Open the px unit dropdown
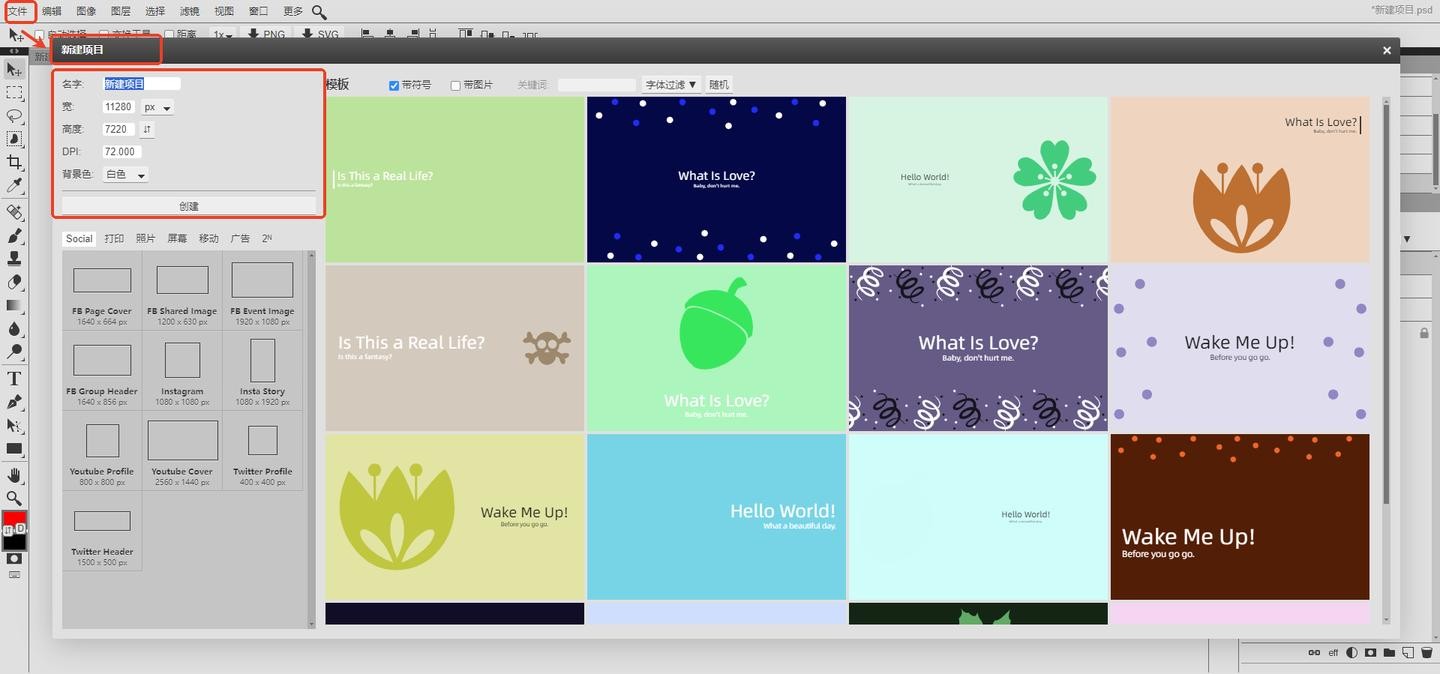 (x=156, y=107)
